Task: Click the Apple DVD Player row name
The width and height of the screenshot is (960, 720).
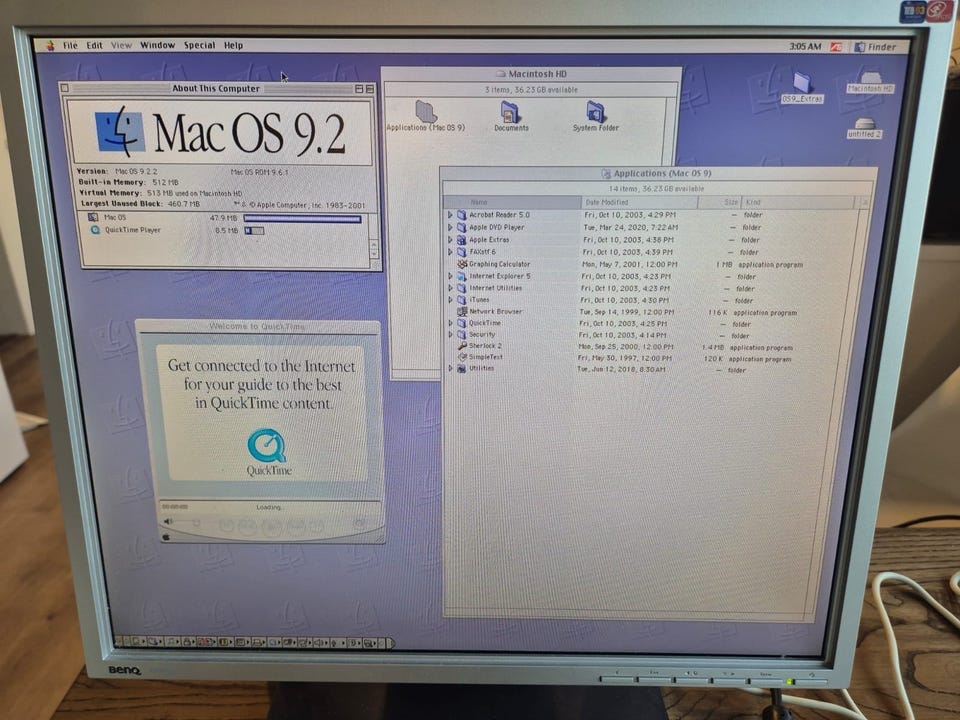Action: [497, 227]
